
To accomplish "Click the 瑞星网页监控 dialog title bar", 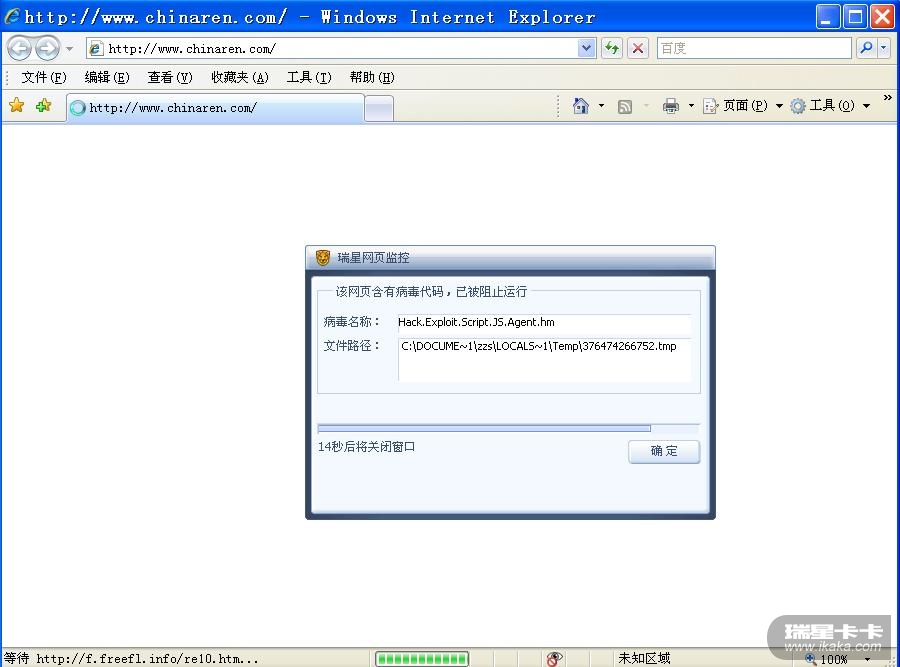I will [x=510, y=258].
